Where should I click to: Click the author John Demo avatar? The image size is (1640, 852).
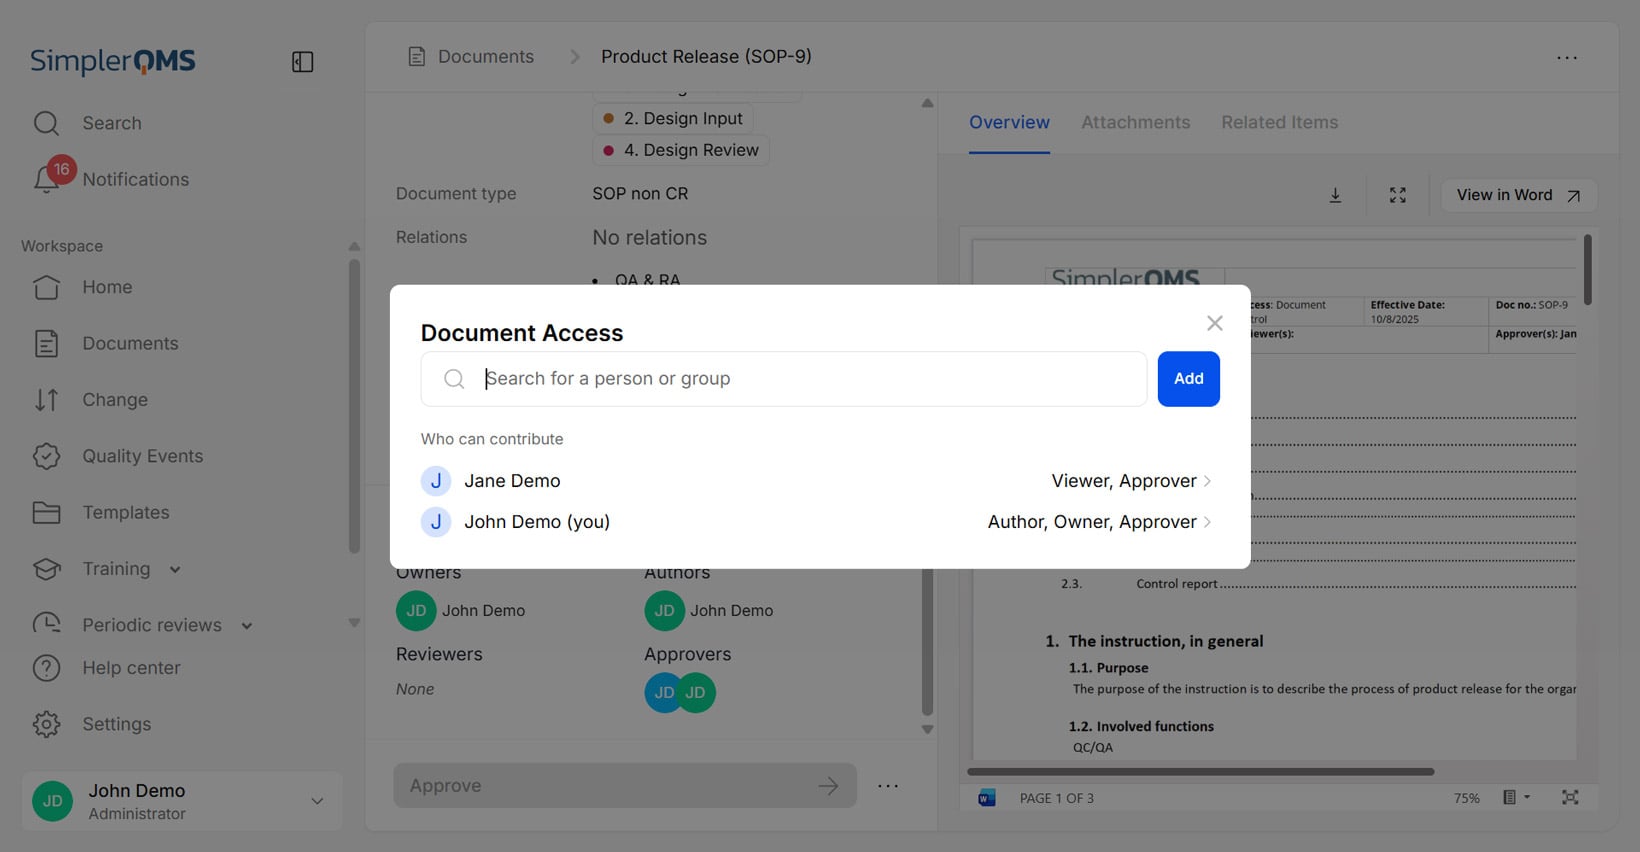pyautogui.click(x=664, y=611)
